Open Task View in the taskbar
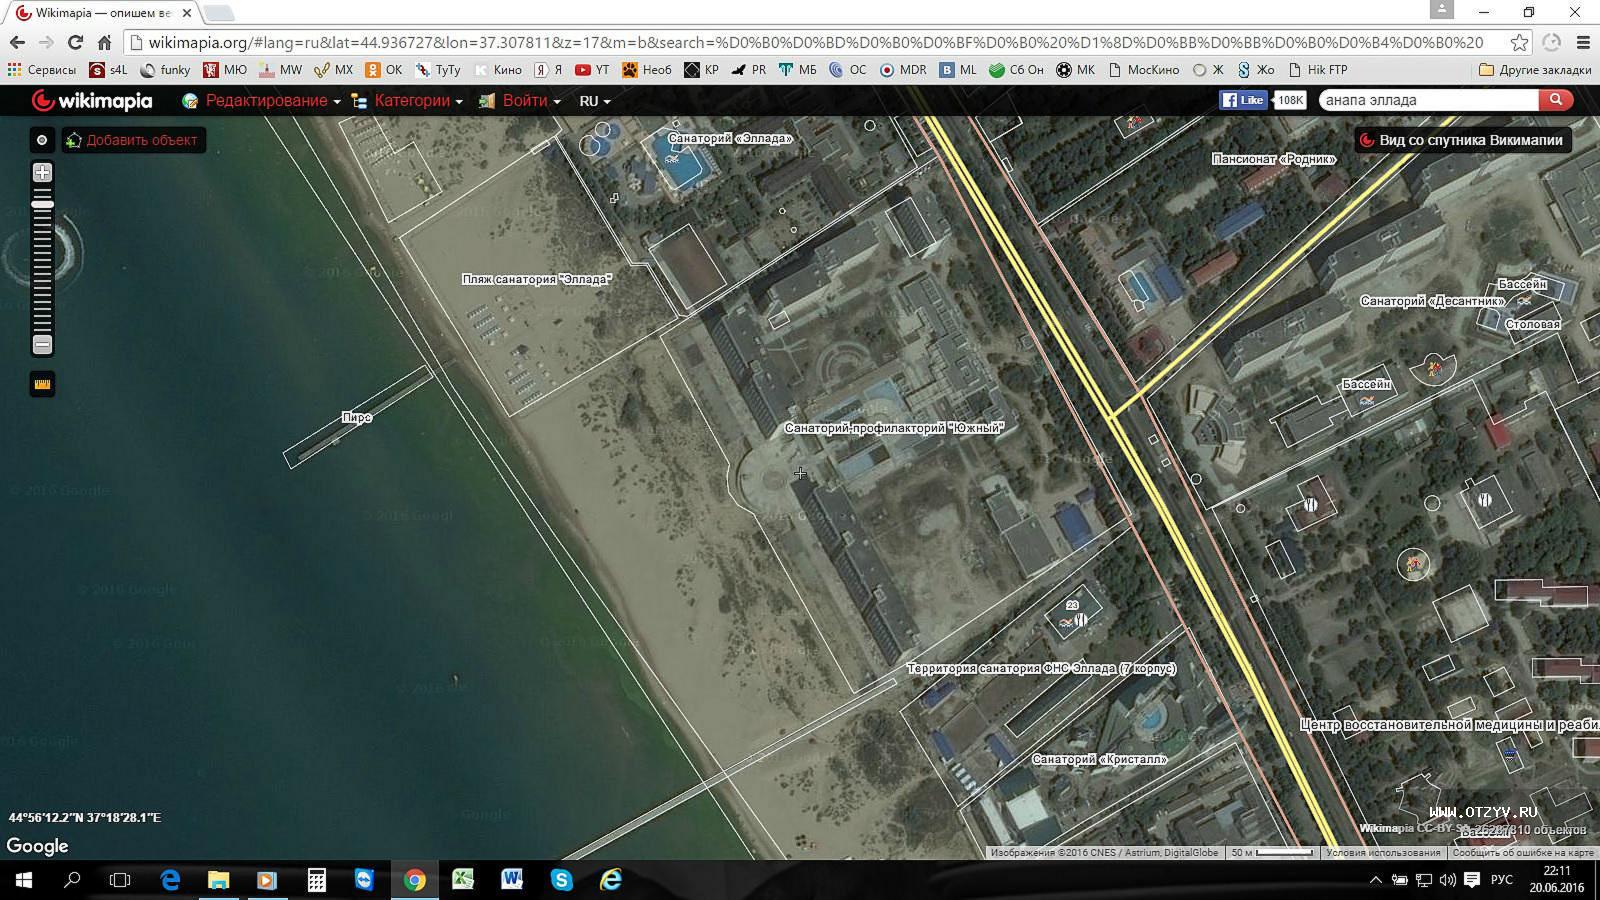1600x900 pixels. tap(120, 880)
